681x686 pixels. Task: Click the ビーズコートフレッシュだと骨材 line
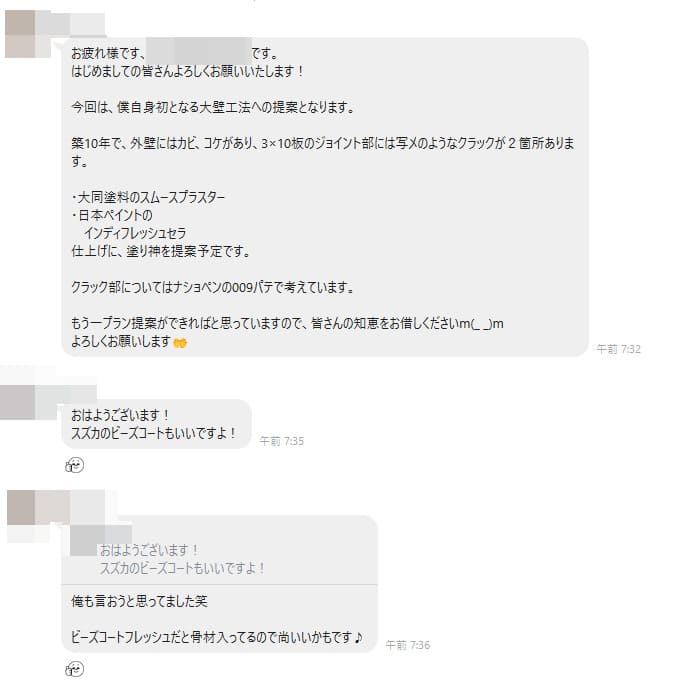[217, 637]
